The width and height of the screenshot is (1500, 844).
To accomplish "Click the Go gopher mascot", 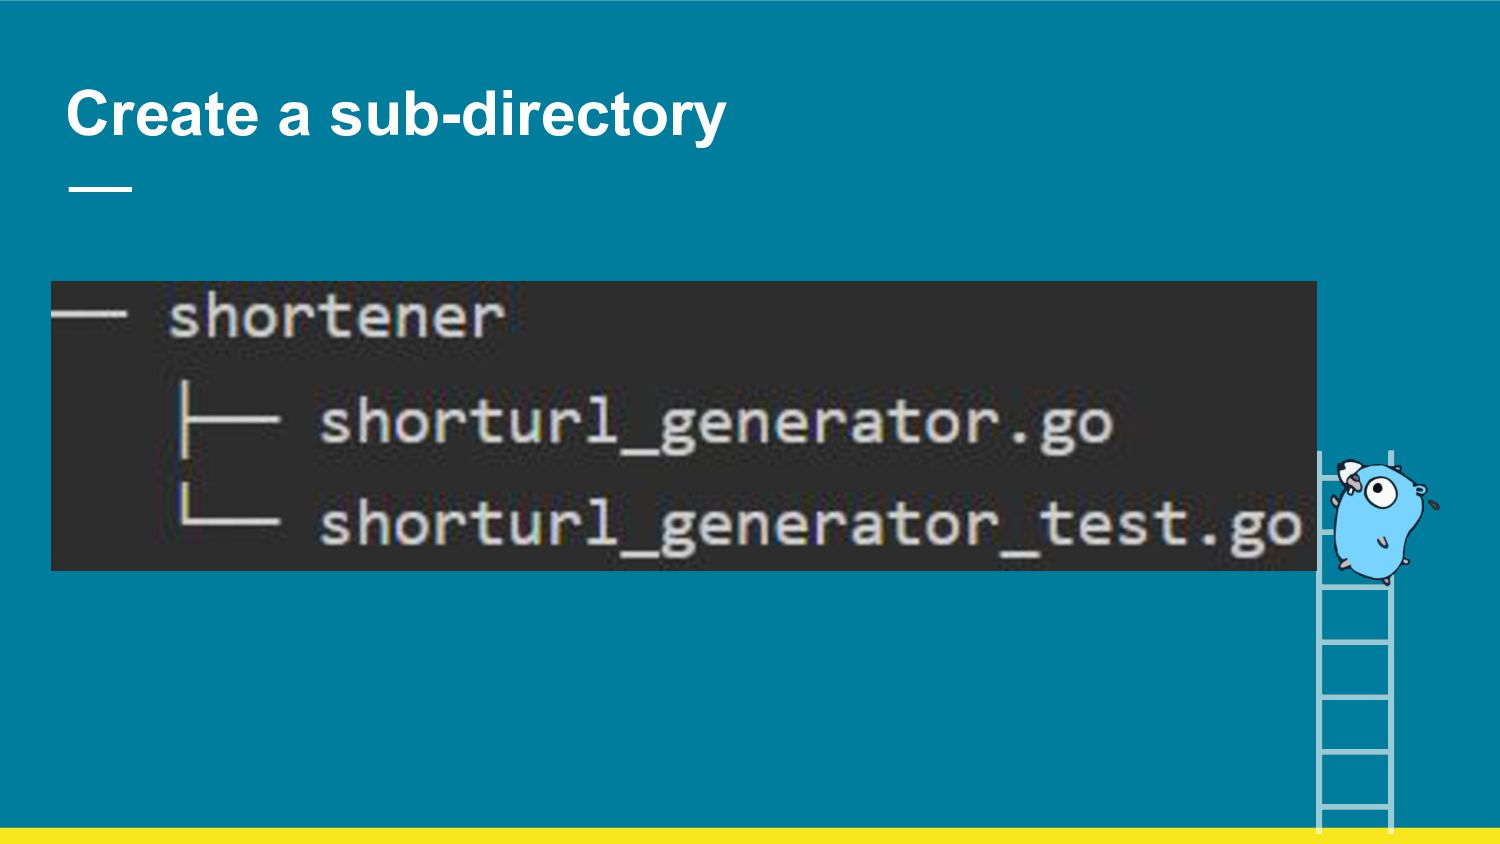I will coord(1385,521).
